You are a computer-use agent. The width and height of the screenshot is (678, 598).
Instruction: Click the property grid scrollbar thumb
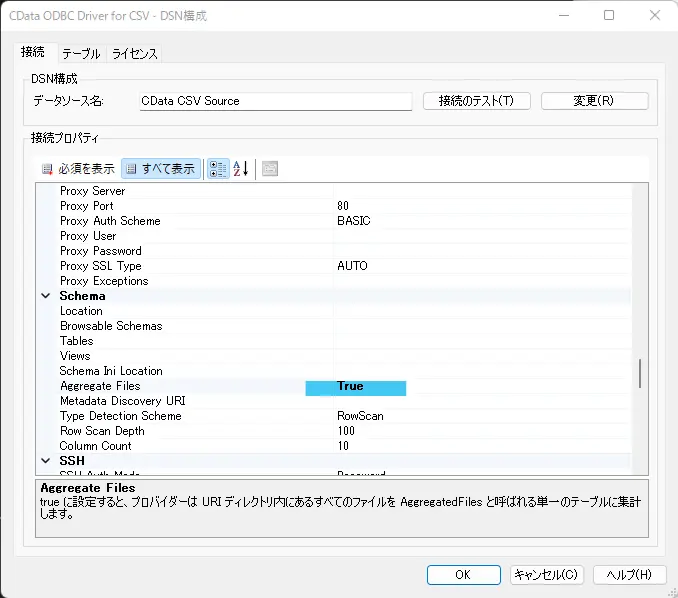coord(640,373)
